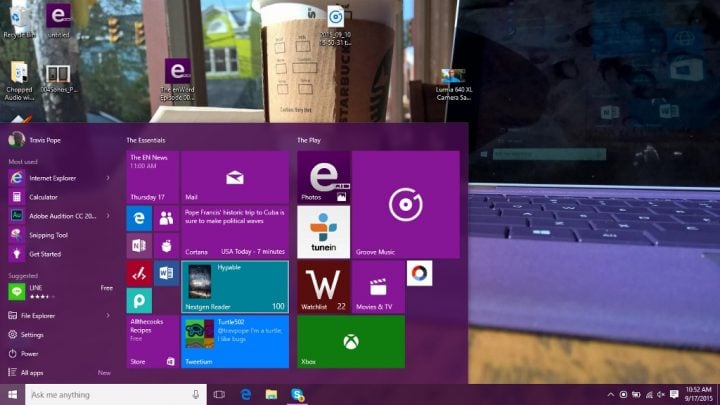Select the 004Sones_P desktop file
The height and width of the screenshot is (405, 720).
click(x=58, y=79)
